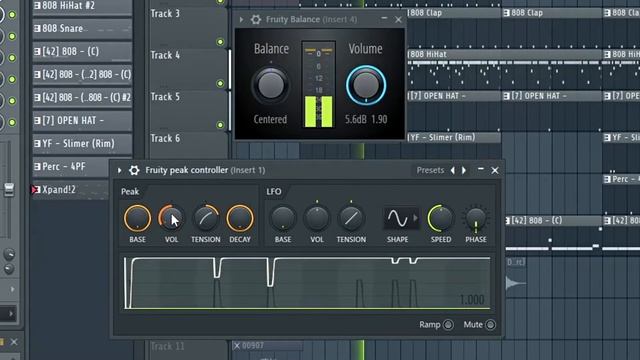
Task: Toggle the Ramp option in peak controller
Action: [x=448, y=325]
